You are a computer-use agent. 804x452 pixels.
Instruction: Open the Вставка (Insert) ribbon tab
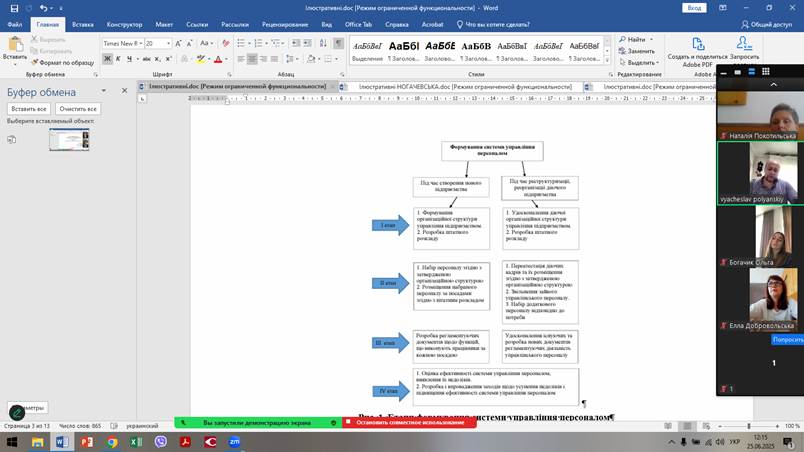(83, 23)
